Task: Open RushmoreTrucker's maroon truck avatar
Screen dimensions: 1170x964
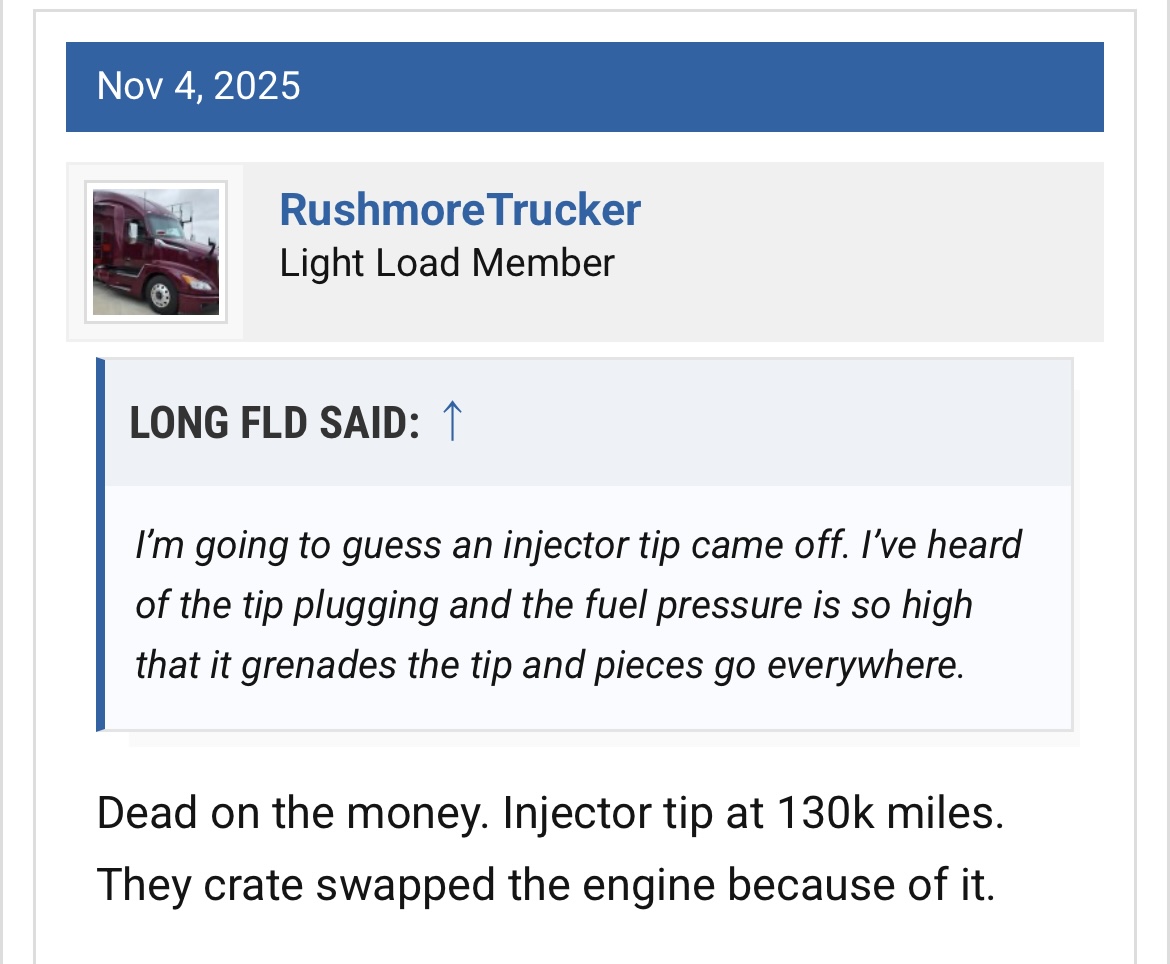Action: point(156,252)
